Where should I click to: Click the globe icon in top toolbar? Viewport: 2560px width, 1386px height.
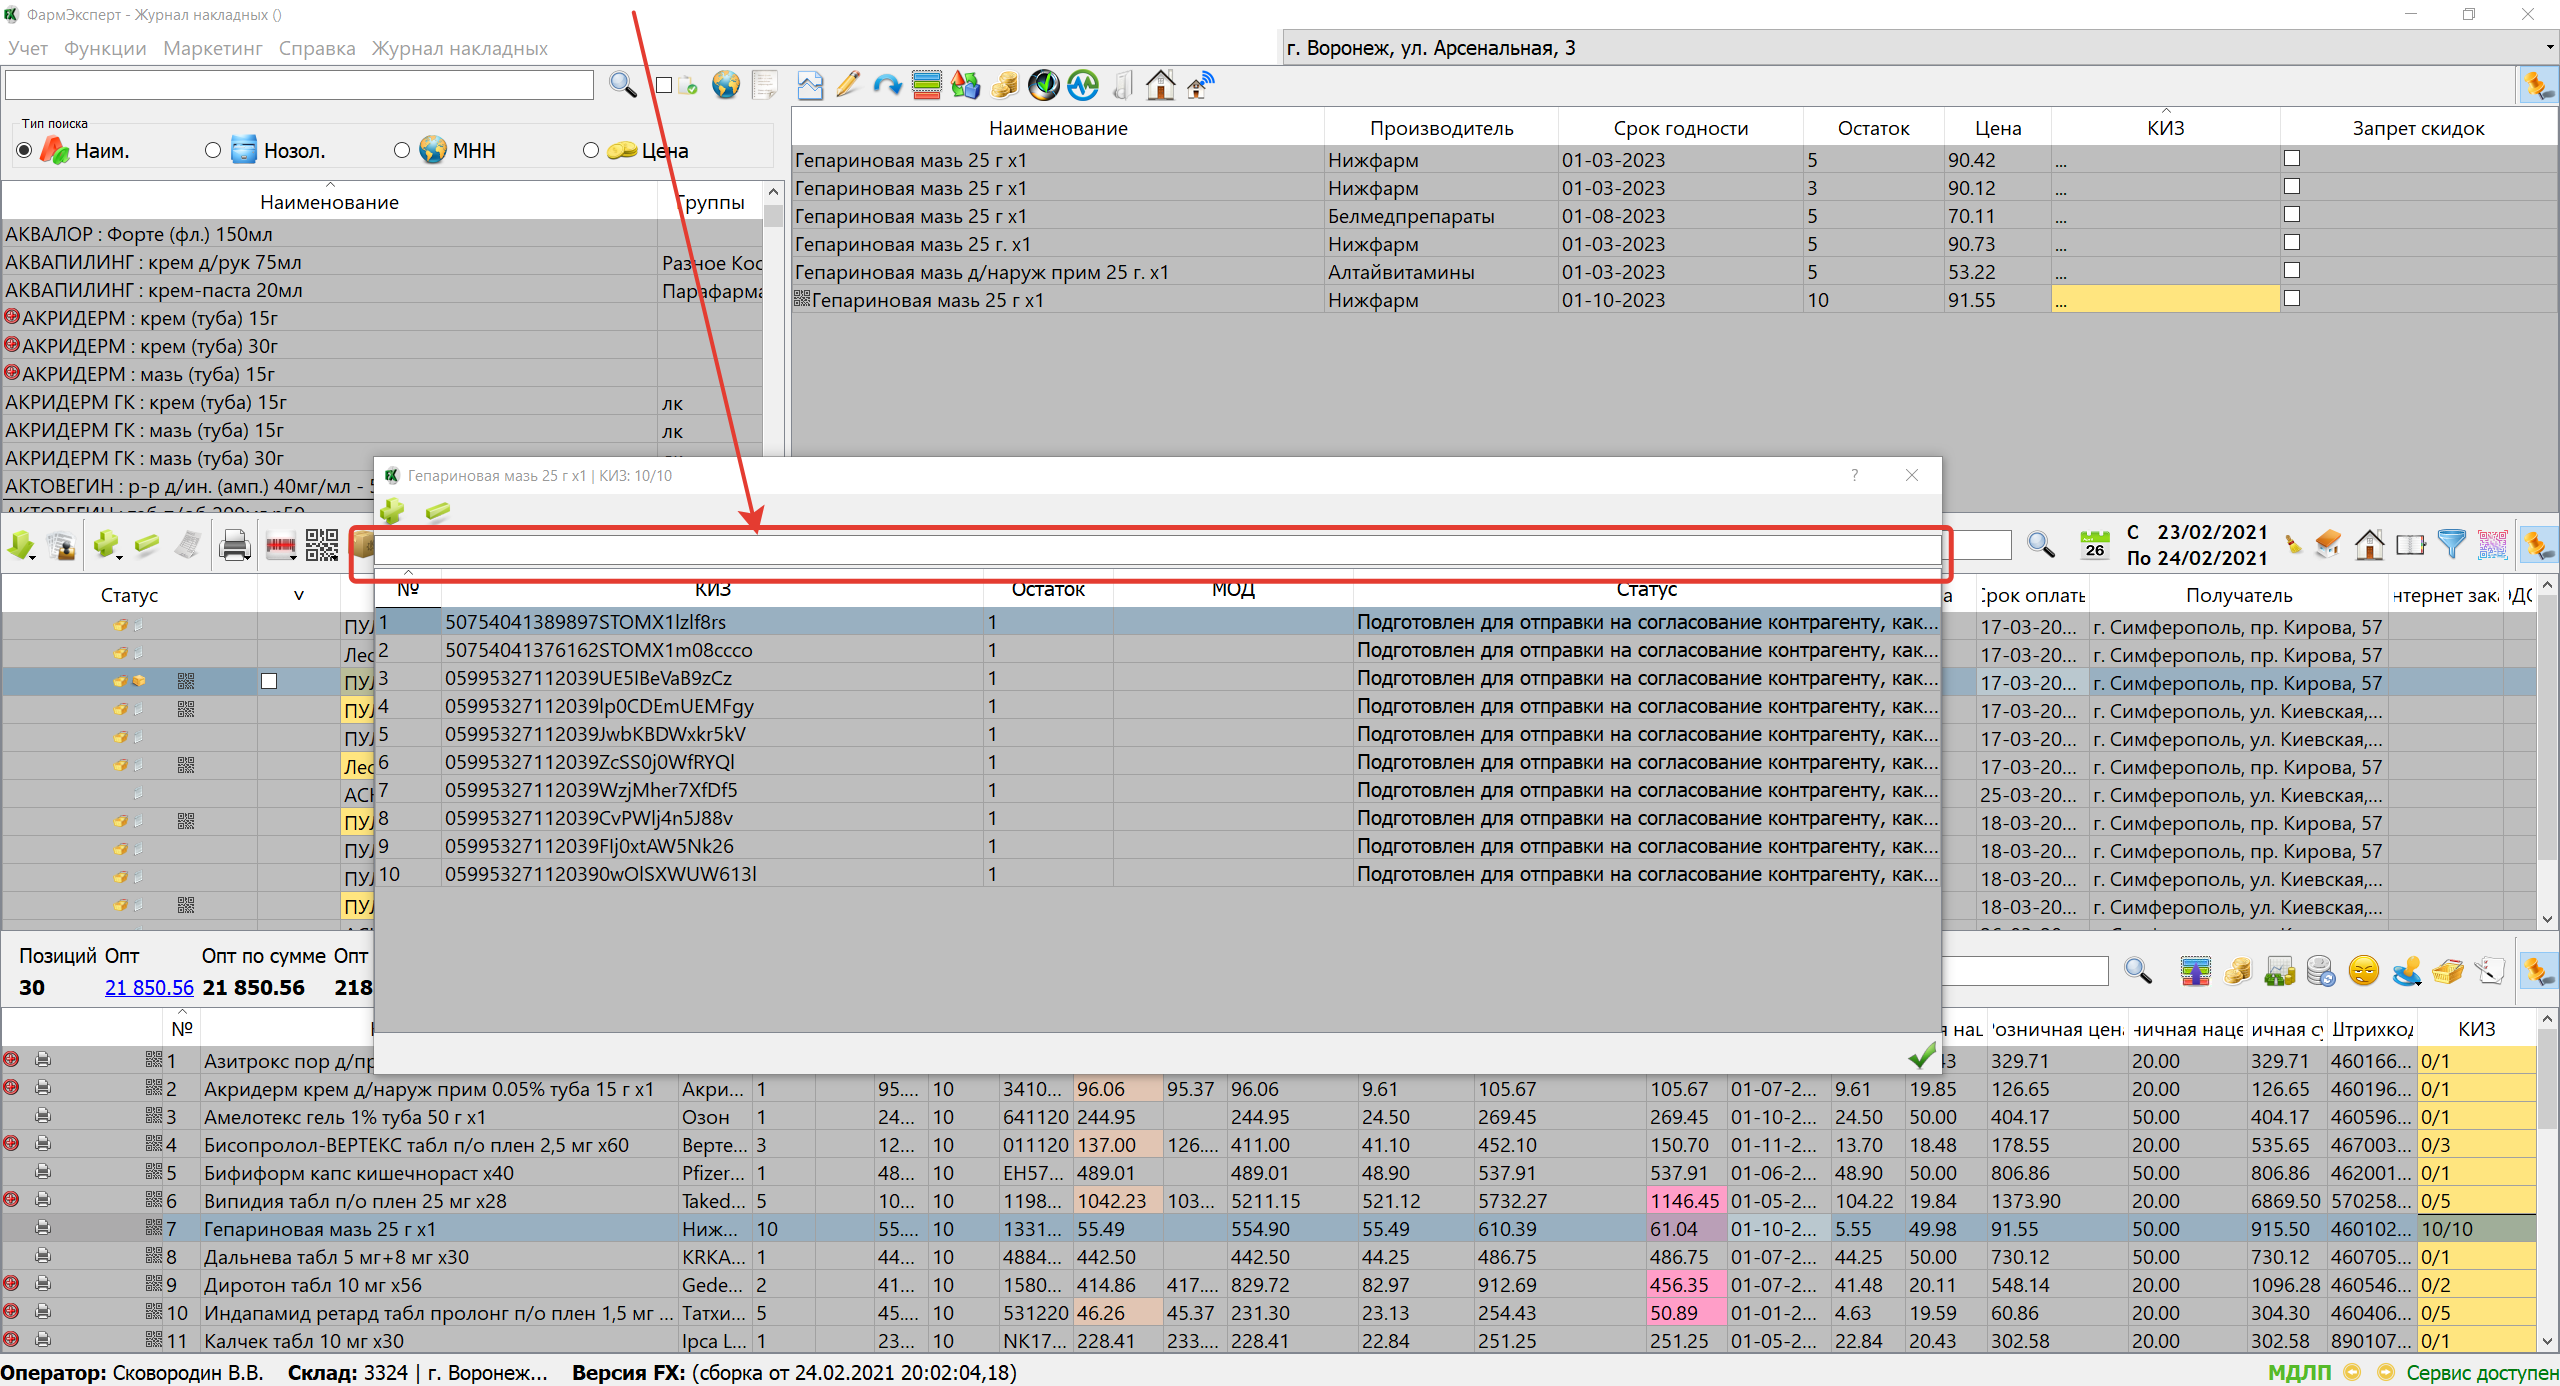[726, 86]
